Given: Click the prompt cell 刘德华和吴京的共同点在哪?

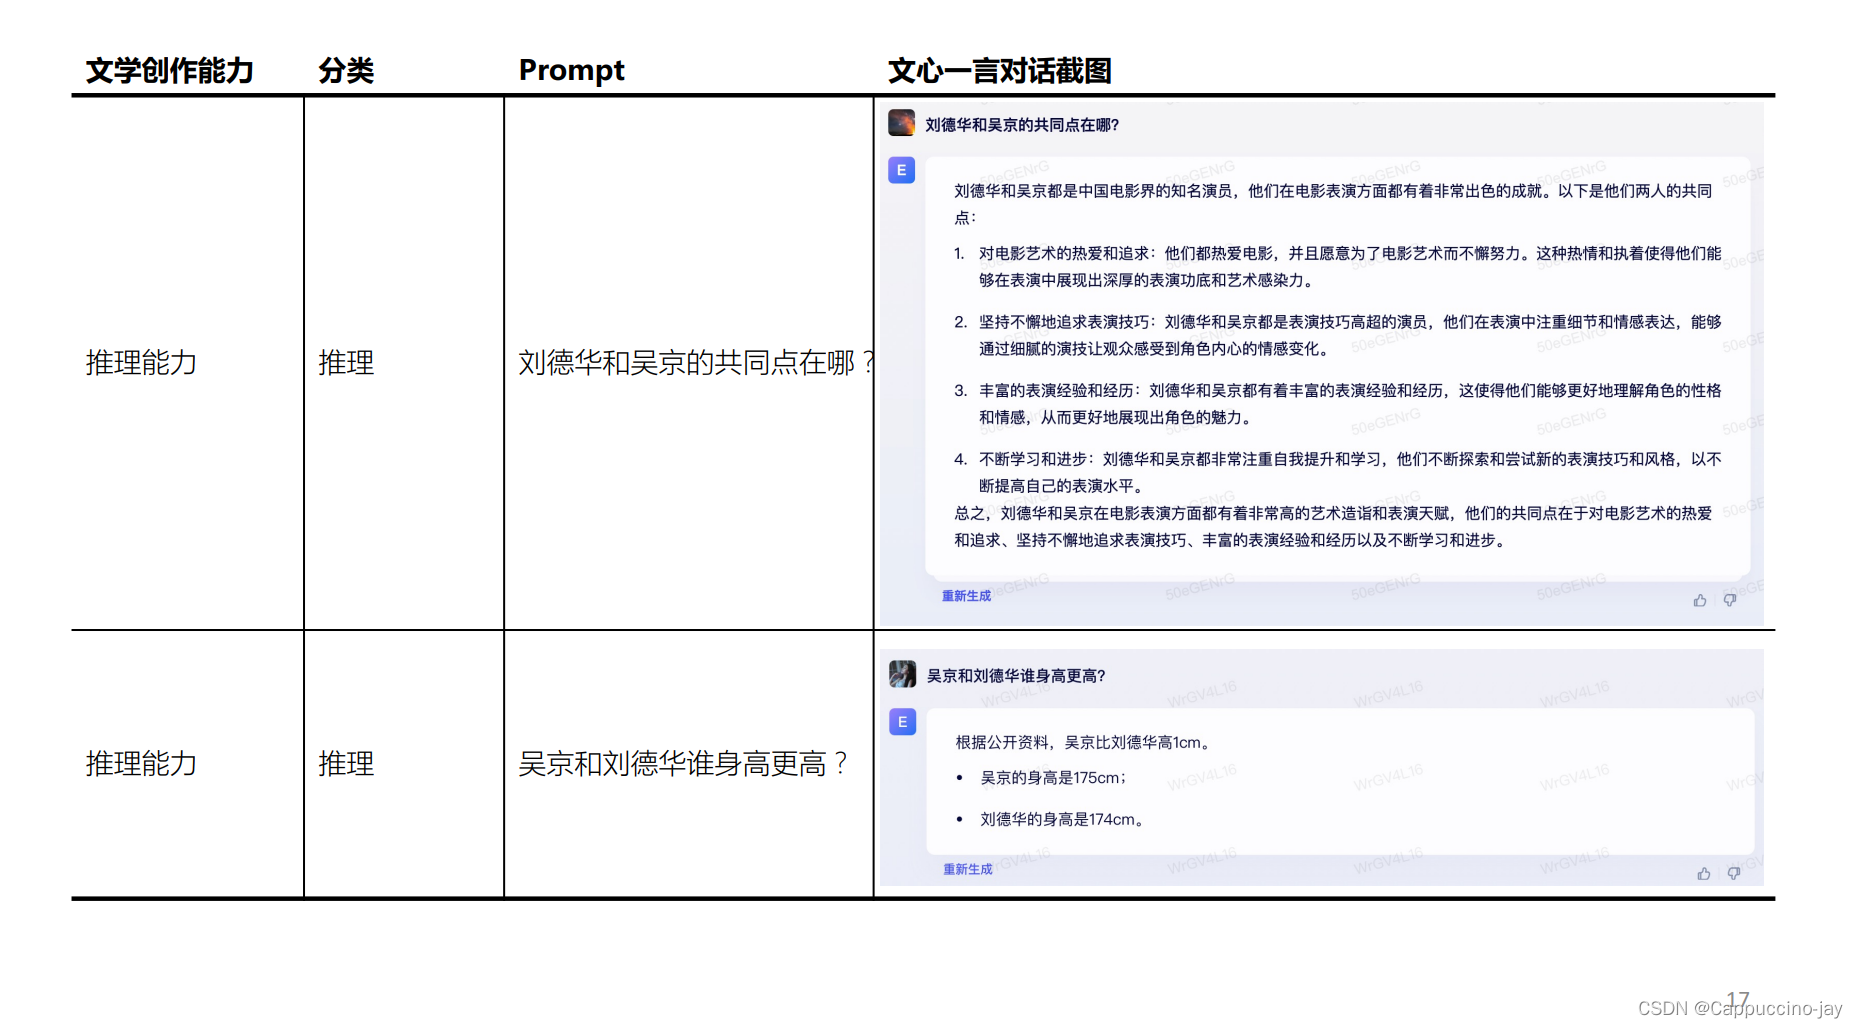Looking at the screenshot, I should click(696, 362).
